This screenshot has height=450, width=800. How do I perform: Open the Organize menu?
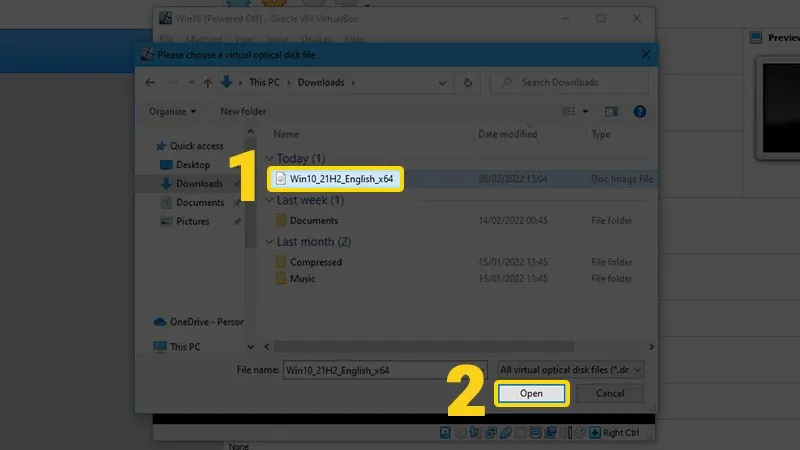(x=173, y=111)
